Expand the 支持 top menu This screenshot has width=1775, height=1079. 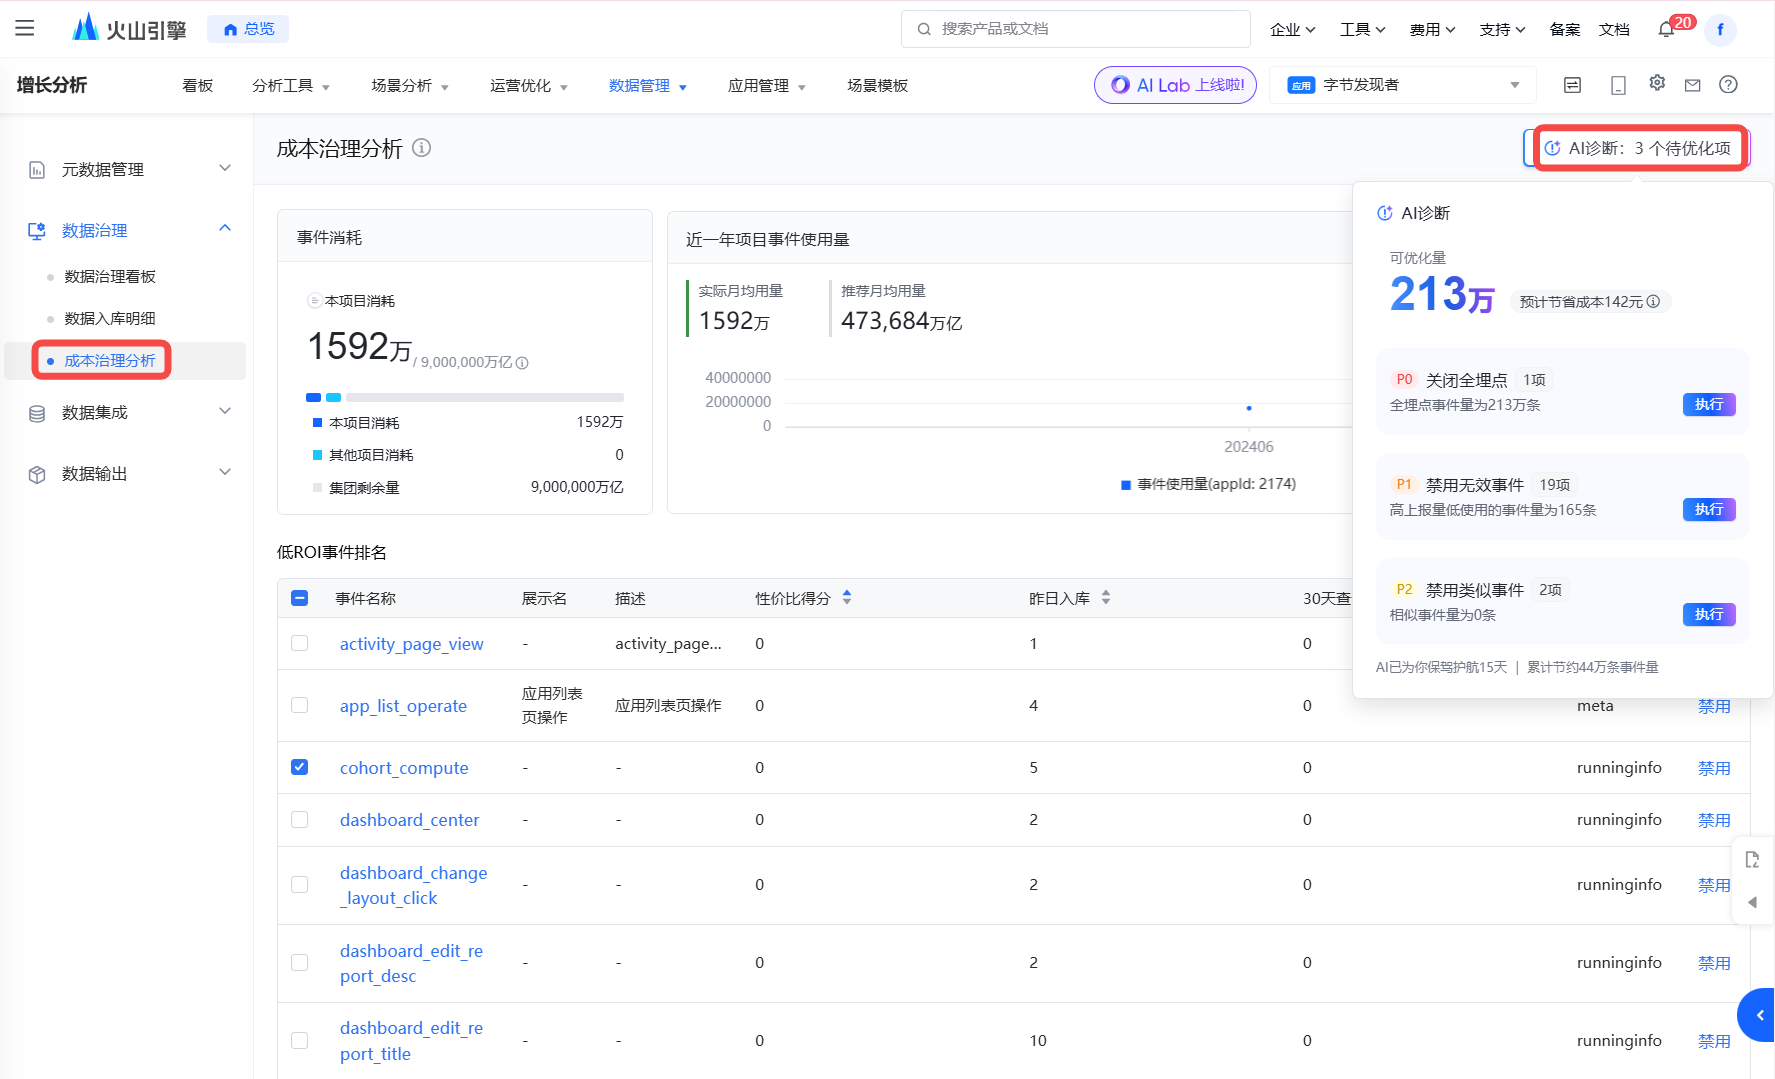(1502, 29)
